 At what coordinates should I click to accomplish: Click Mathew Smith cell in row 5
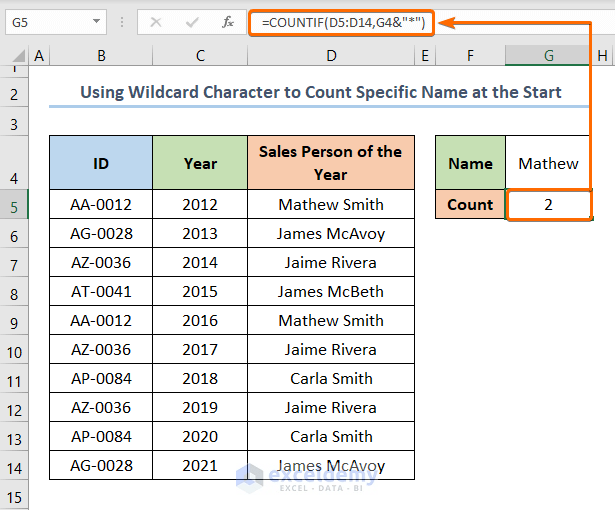pos(331,204)
